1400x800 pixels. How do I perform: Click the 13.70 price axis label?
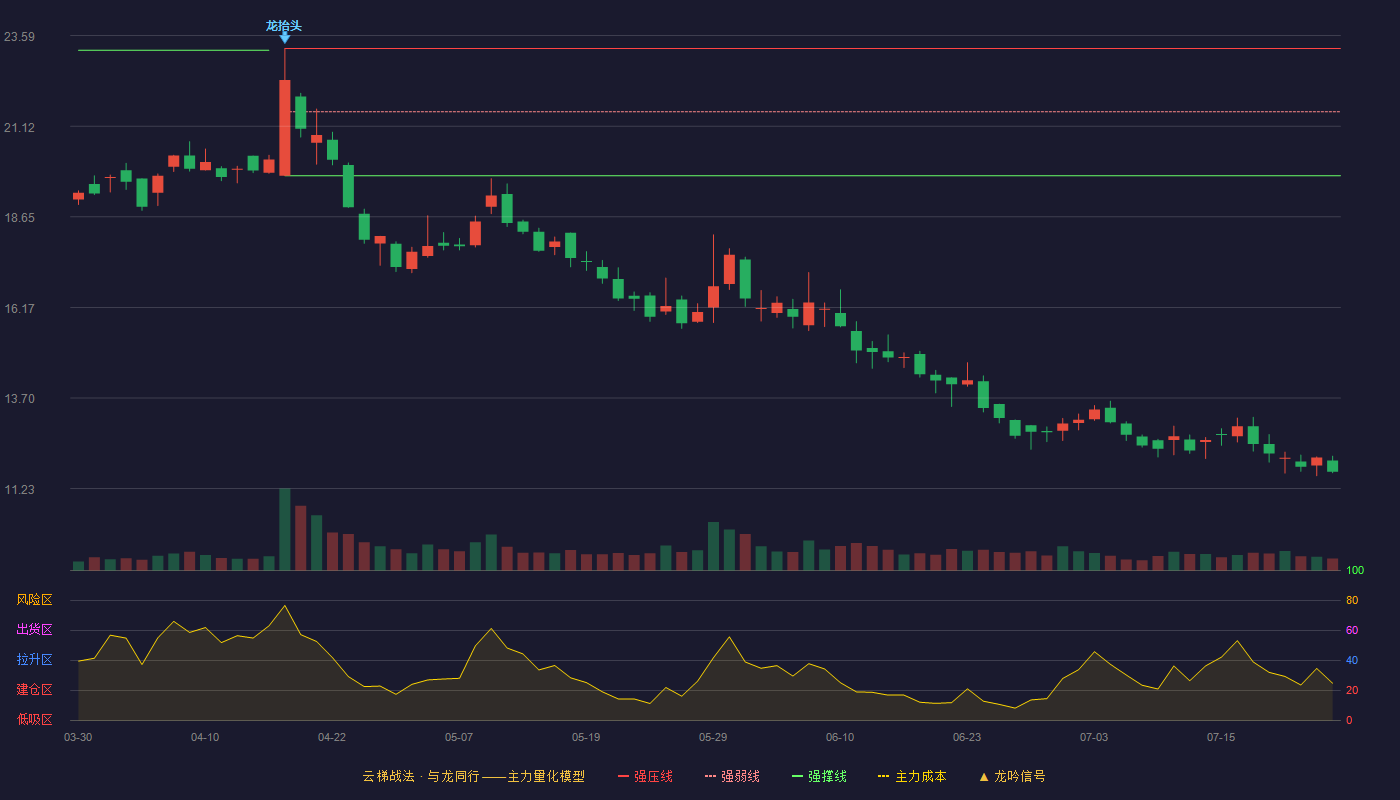(x=19, y=398)
